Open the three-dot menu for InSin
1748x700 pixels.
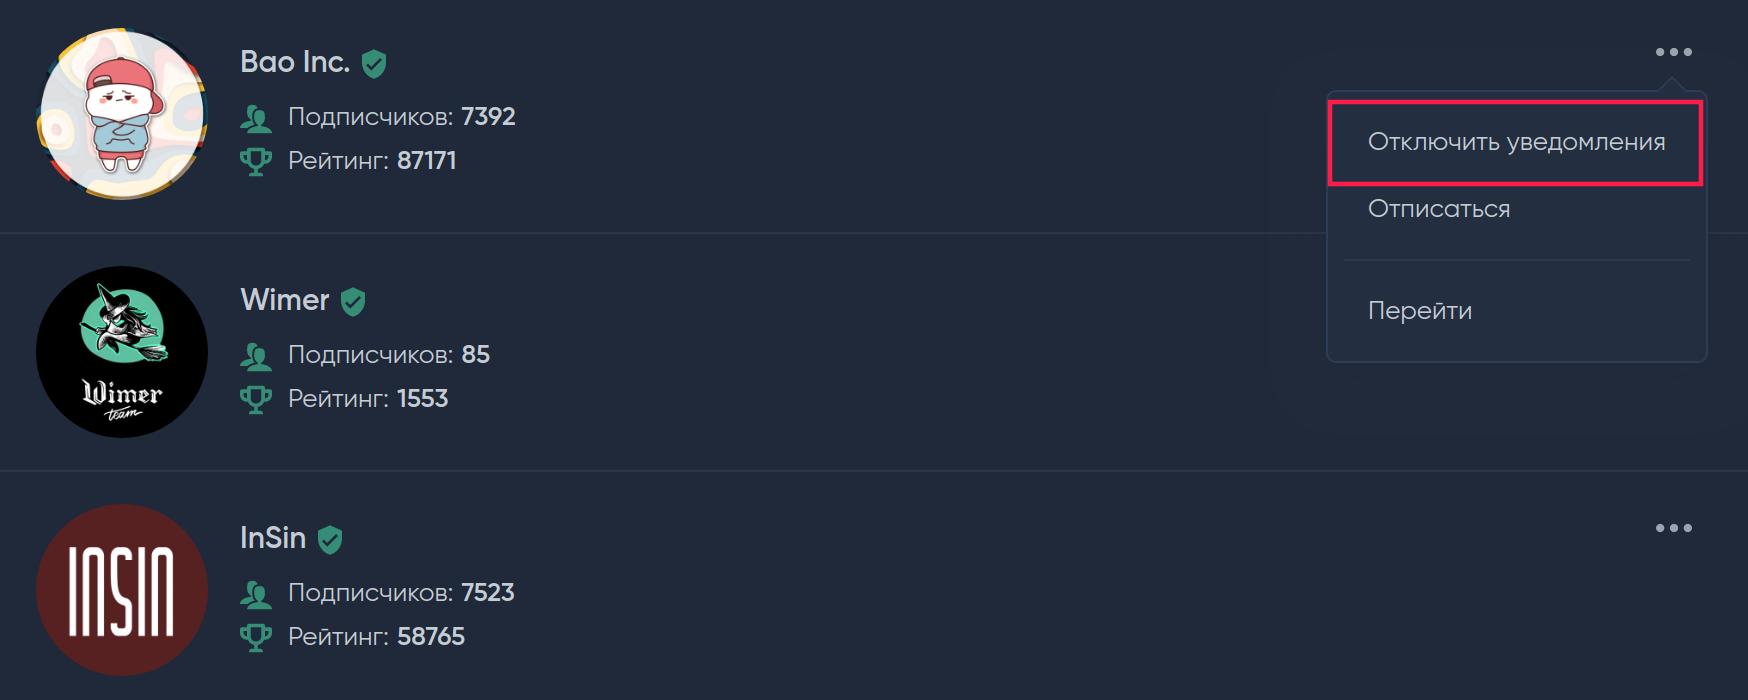[x=1673, y=528]
